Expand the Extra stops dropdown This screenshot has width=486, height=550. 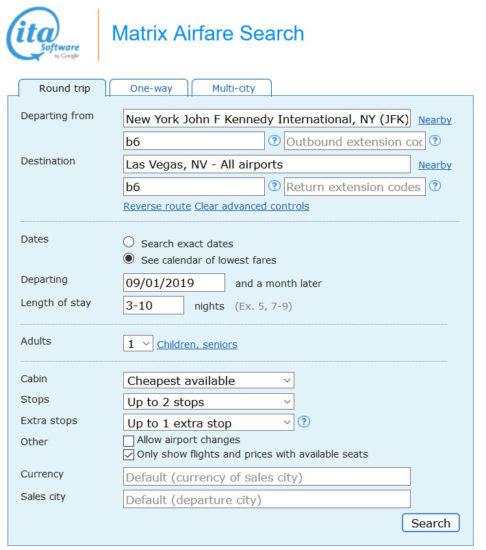(x=209, y=423)
